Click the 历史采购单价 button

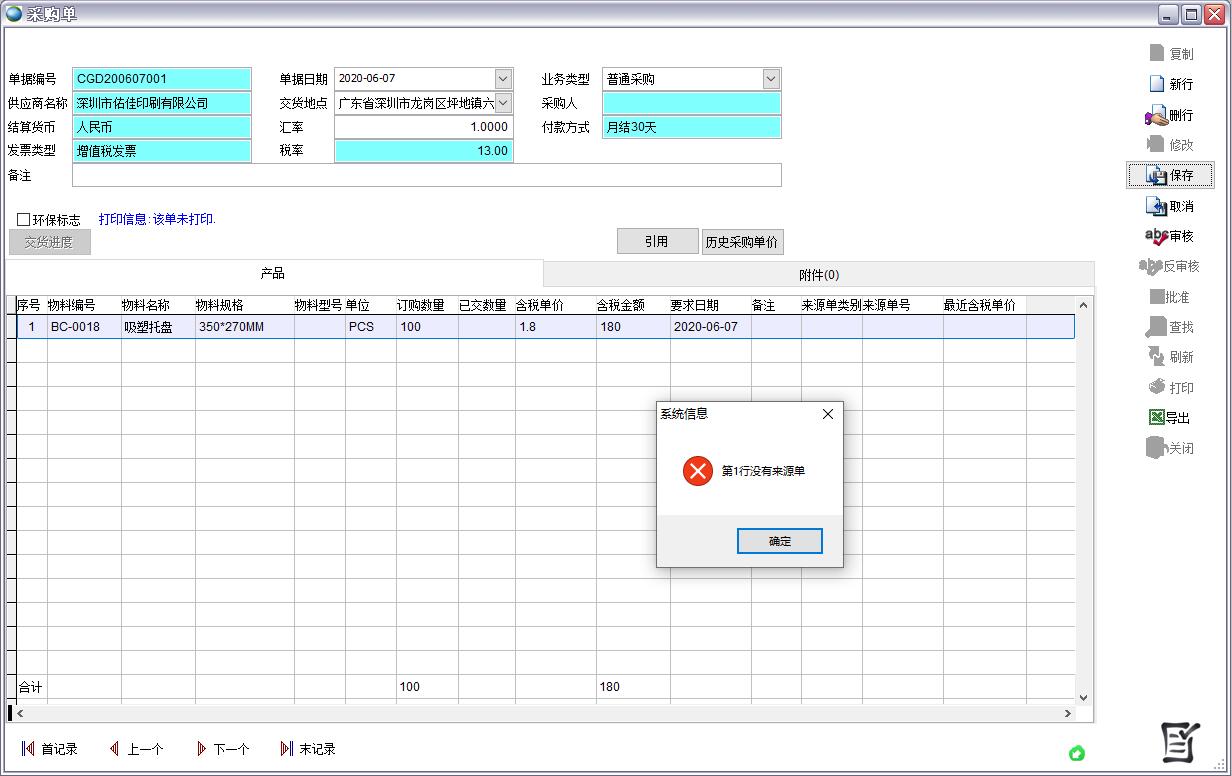point(742,242)
